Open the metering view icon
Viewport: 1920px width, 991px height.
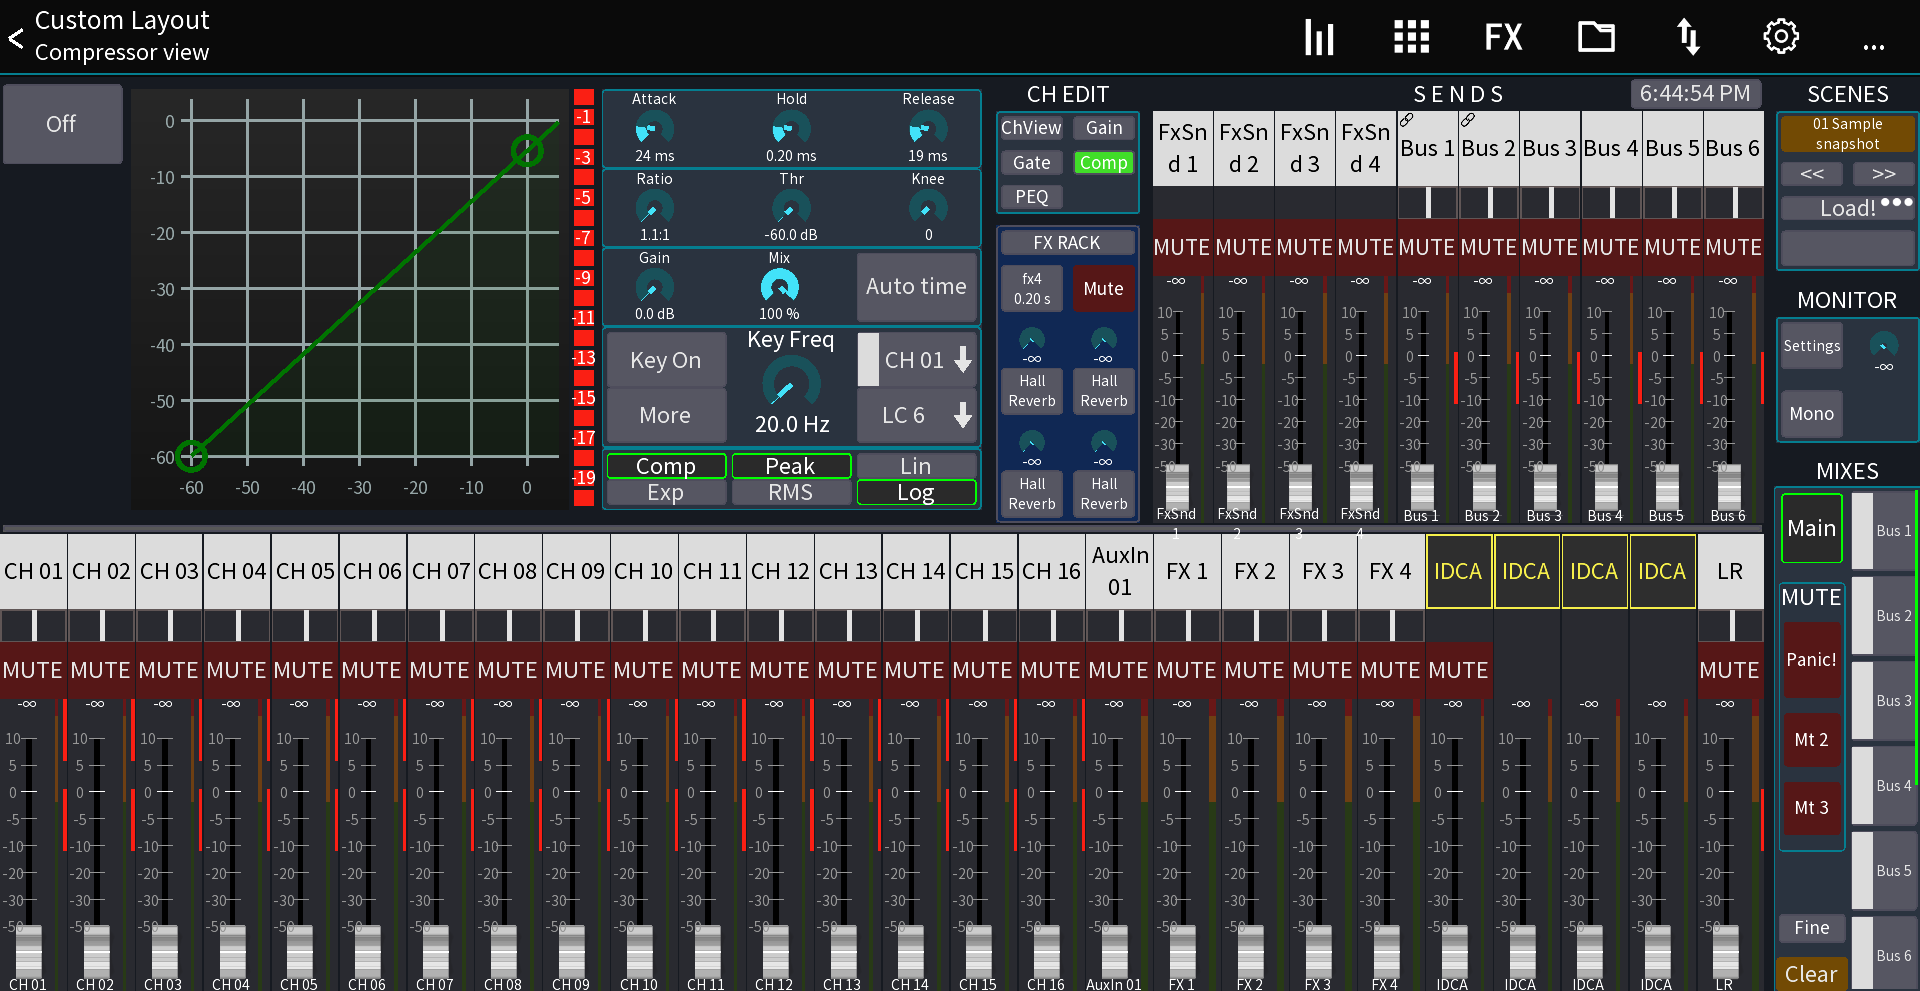(1318, 36)
